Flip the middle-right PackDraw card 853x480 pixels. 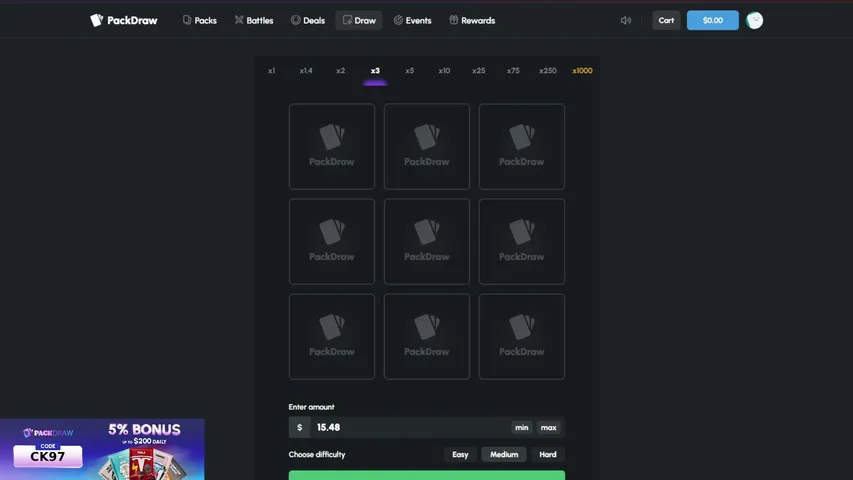(x=522, y=241)
